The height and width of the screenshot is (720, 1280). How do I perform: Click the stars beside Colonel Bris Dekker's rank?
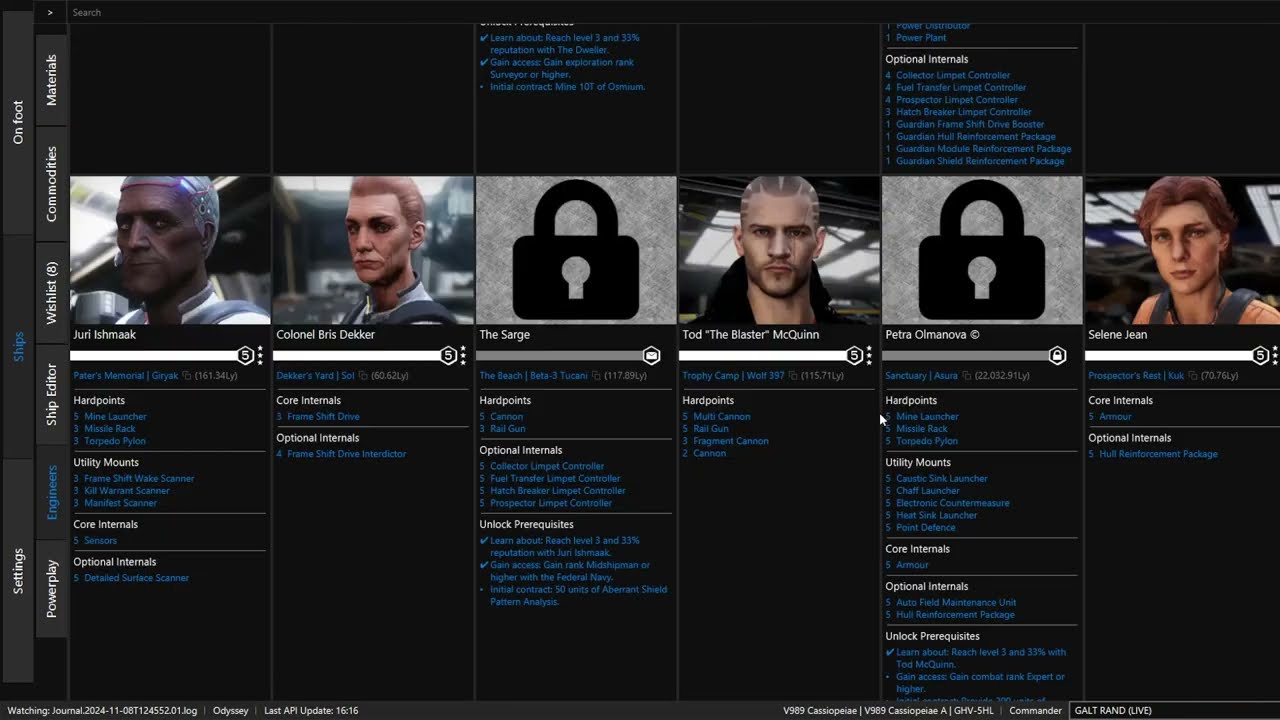click(x=464, y=355)
